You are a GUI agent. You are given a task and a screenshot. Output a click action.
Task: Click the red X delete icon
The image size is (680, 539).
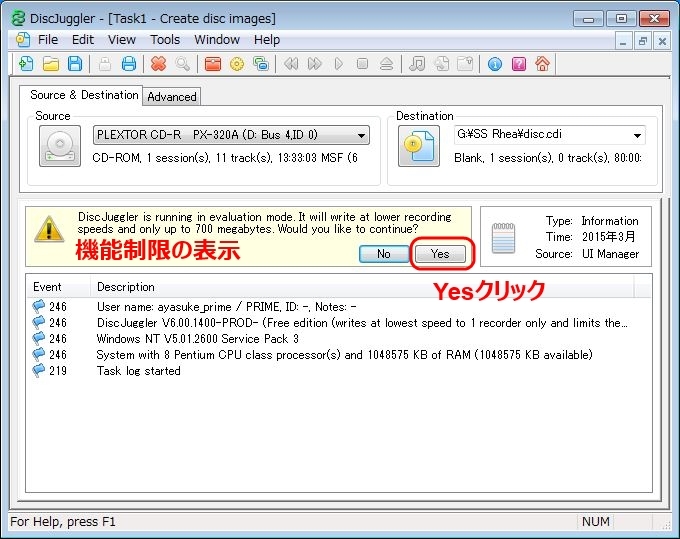click(158, 64)
